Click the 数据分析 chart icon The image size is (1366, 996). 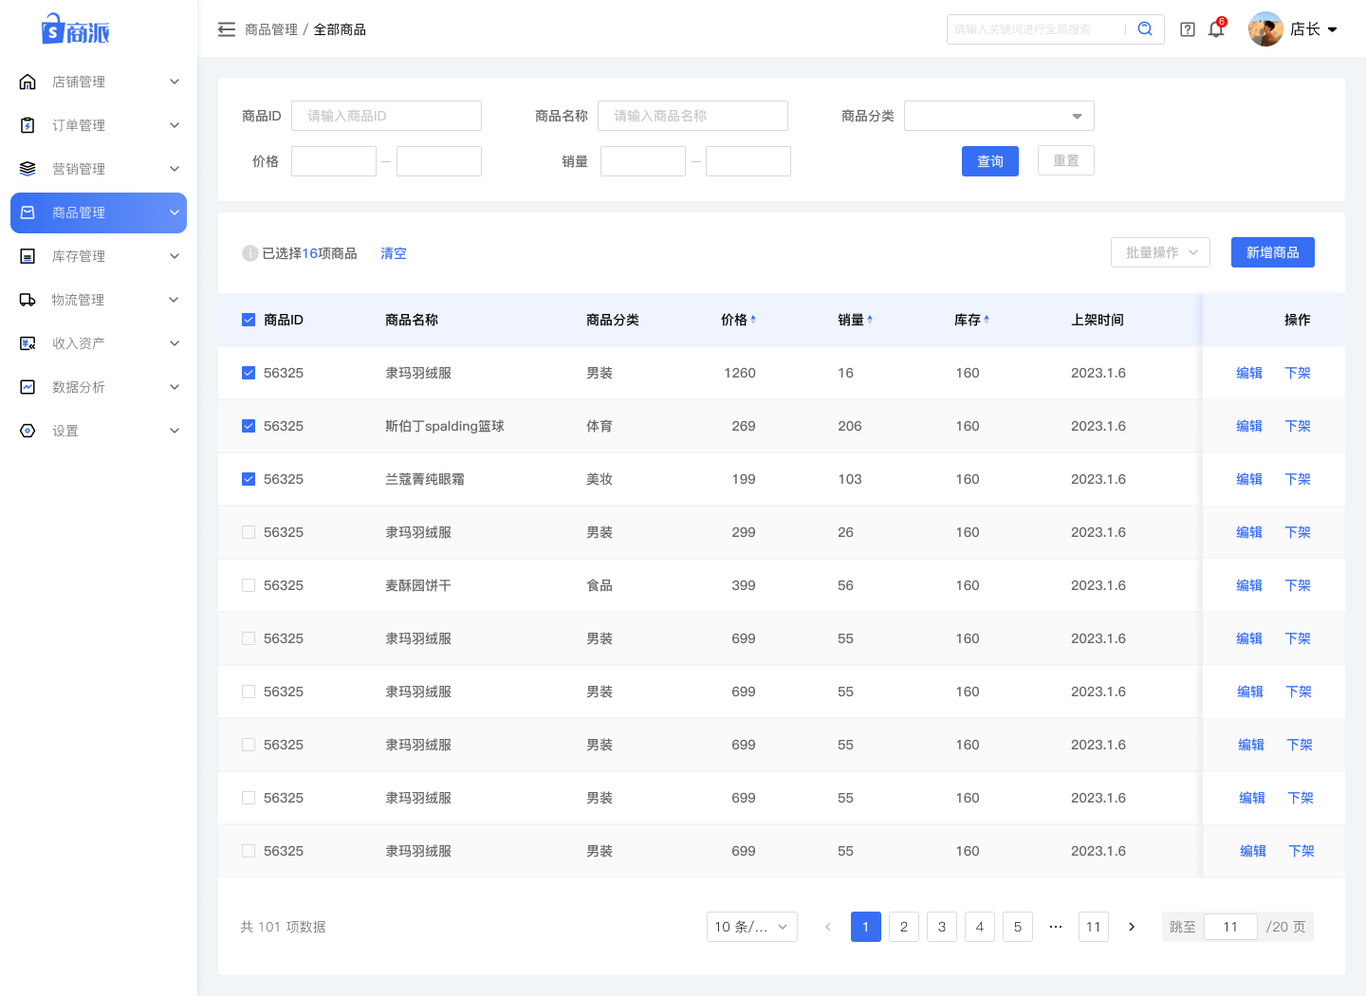28,387
